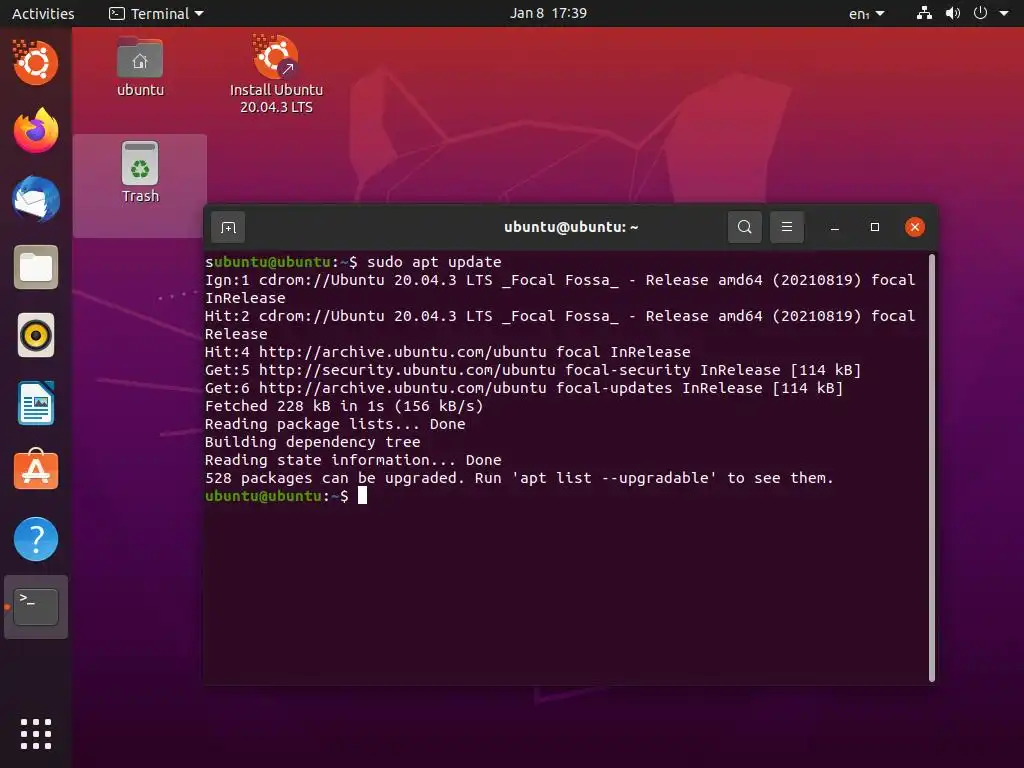The height and width of the screenshot is (768, 1024).
Task: Open the volume speaker icon
Action: (x=953, y=13)
